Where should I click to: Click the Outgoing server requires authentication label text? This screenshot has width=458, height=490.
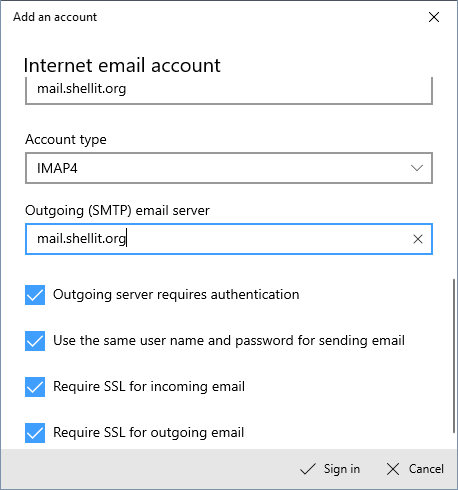click(x=176, y=295)
